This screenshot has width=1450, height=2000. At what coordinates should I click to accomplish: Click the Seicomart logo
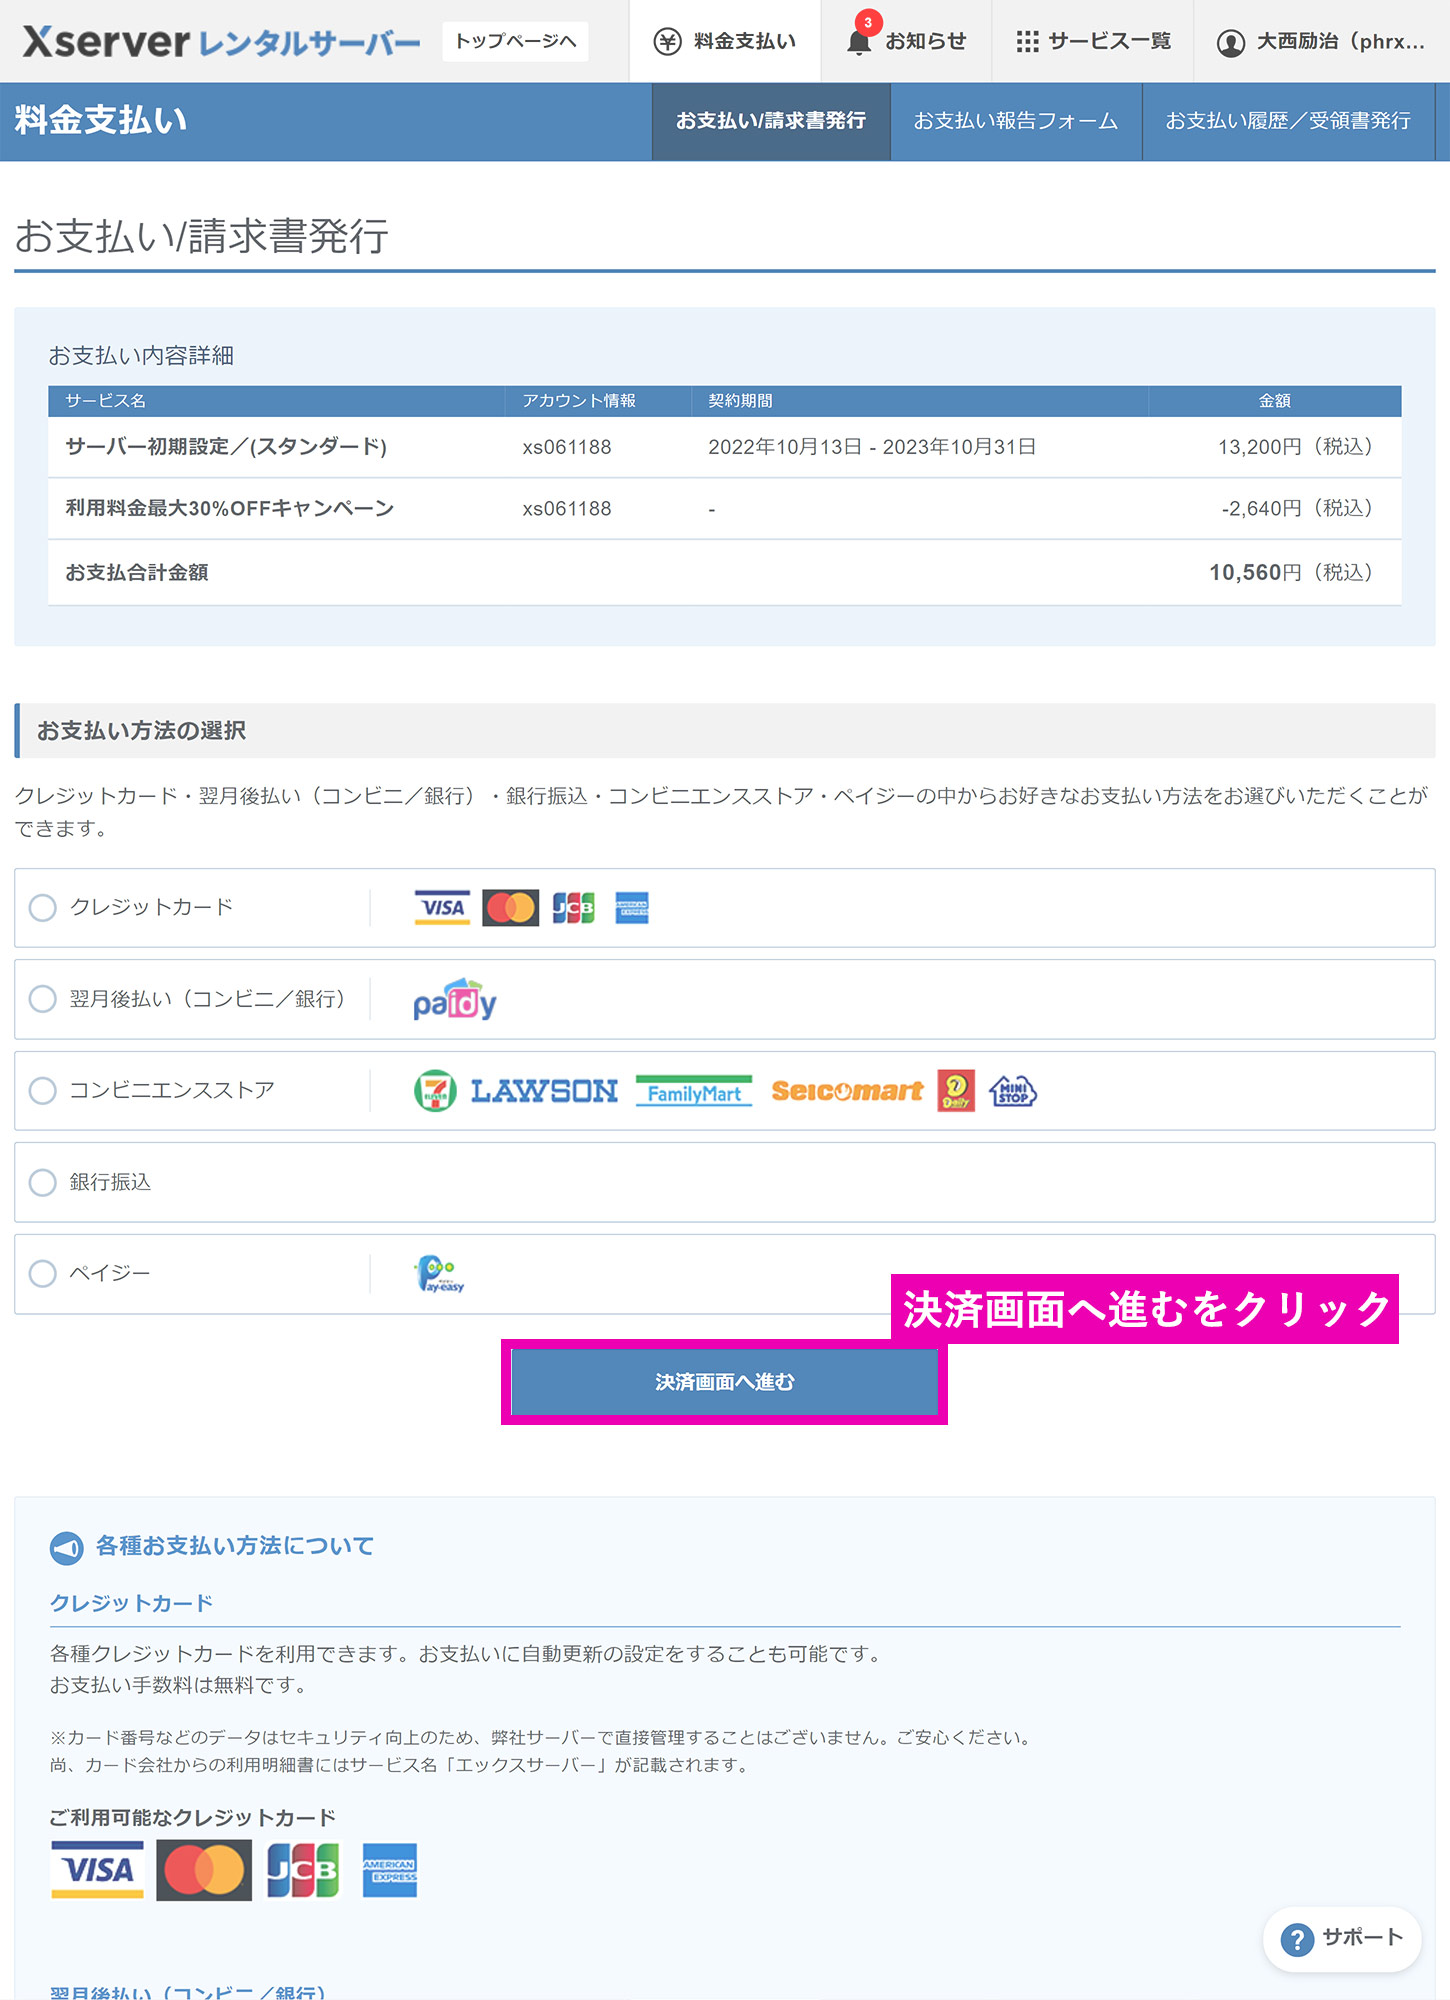click(x=847, y=1091)
